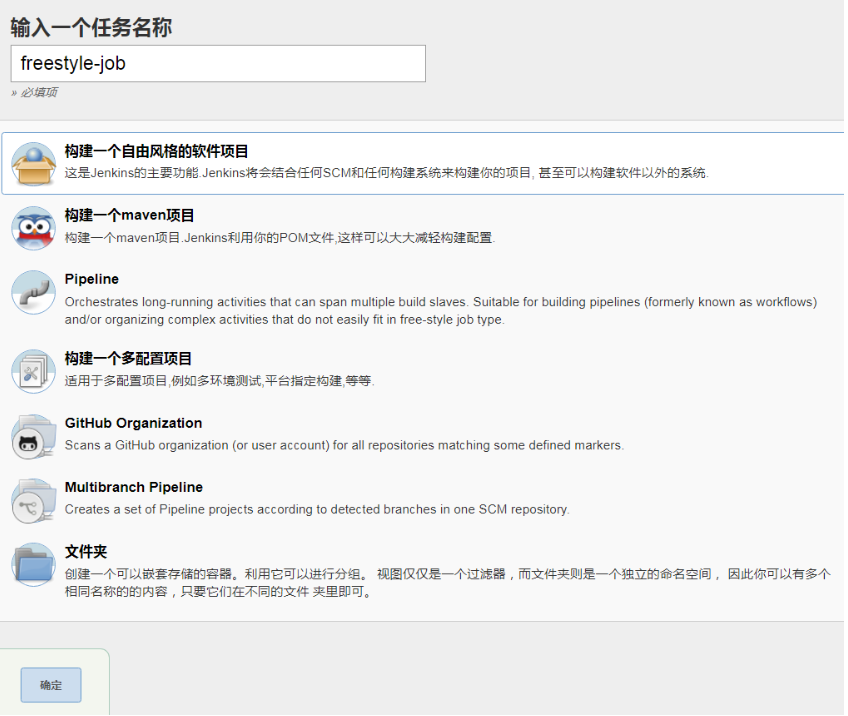This screenshot has width=848, height=716.
Task: Click the description starting 这是Jenkins的主要功能
Action: pyautogui.click(x=387, y=173)
